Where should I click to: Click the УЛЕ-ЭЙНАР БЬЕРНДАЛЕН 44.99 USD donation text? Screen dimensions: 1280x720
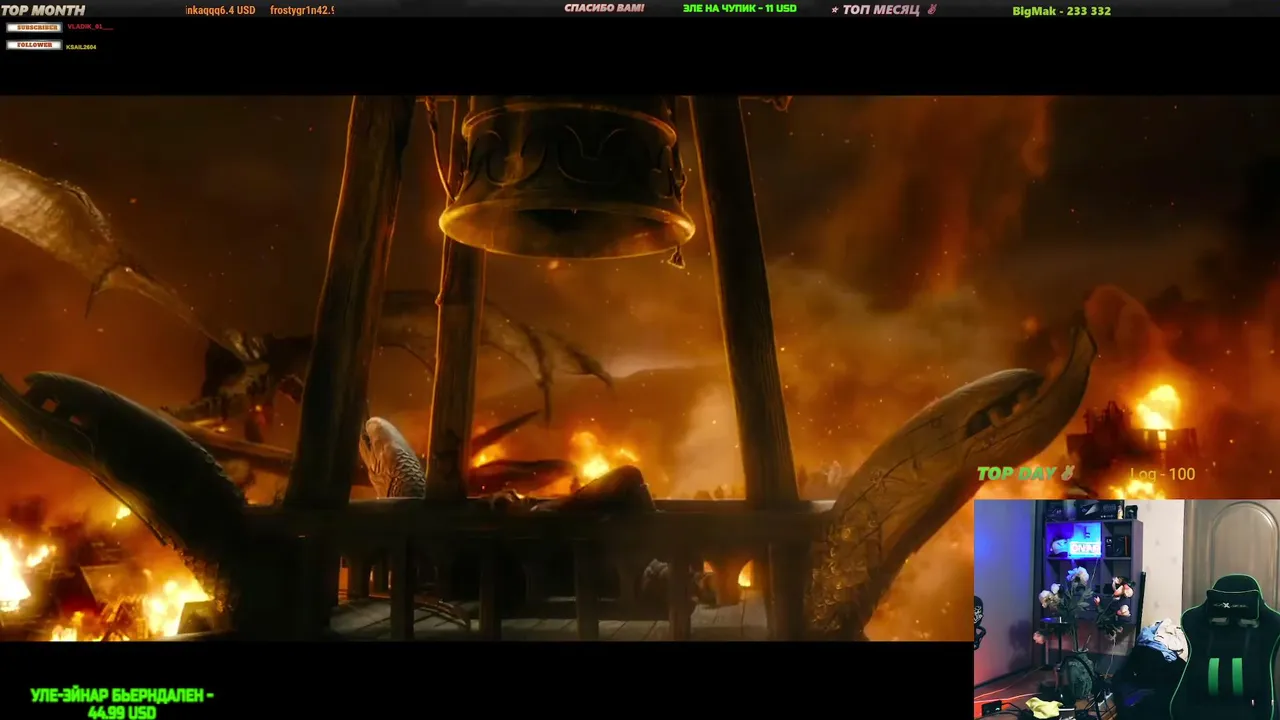(122, 704)
